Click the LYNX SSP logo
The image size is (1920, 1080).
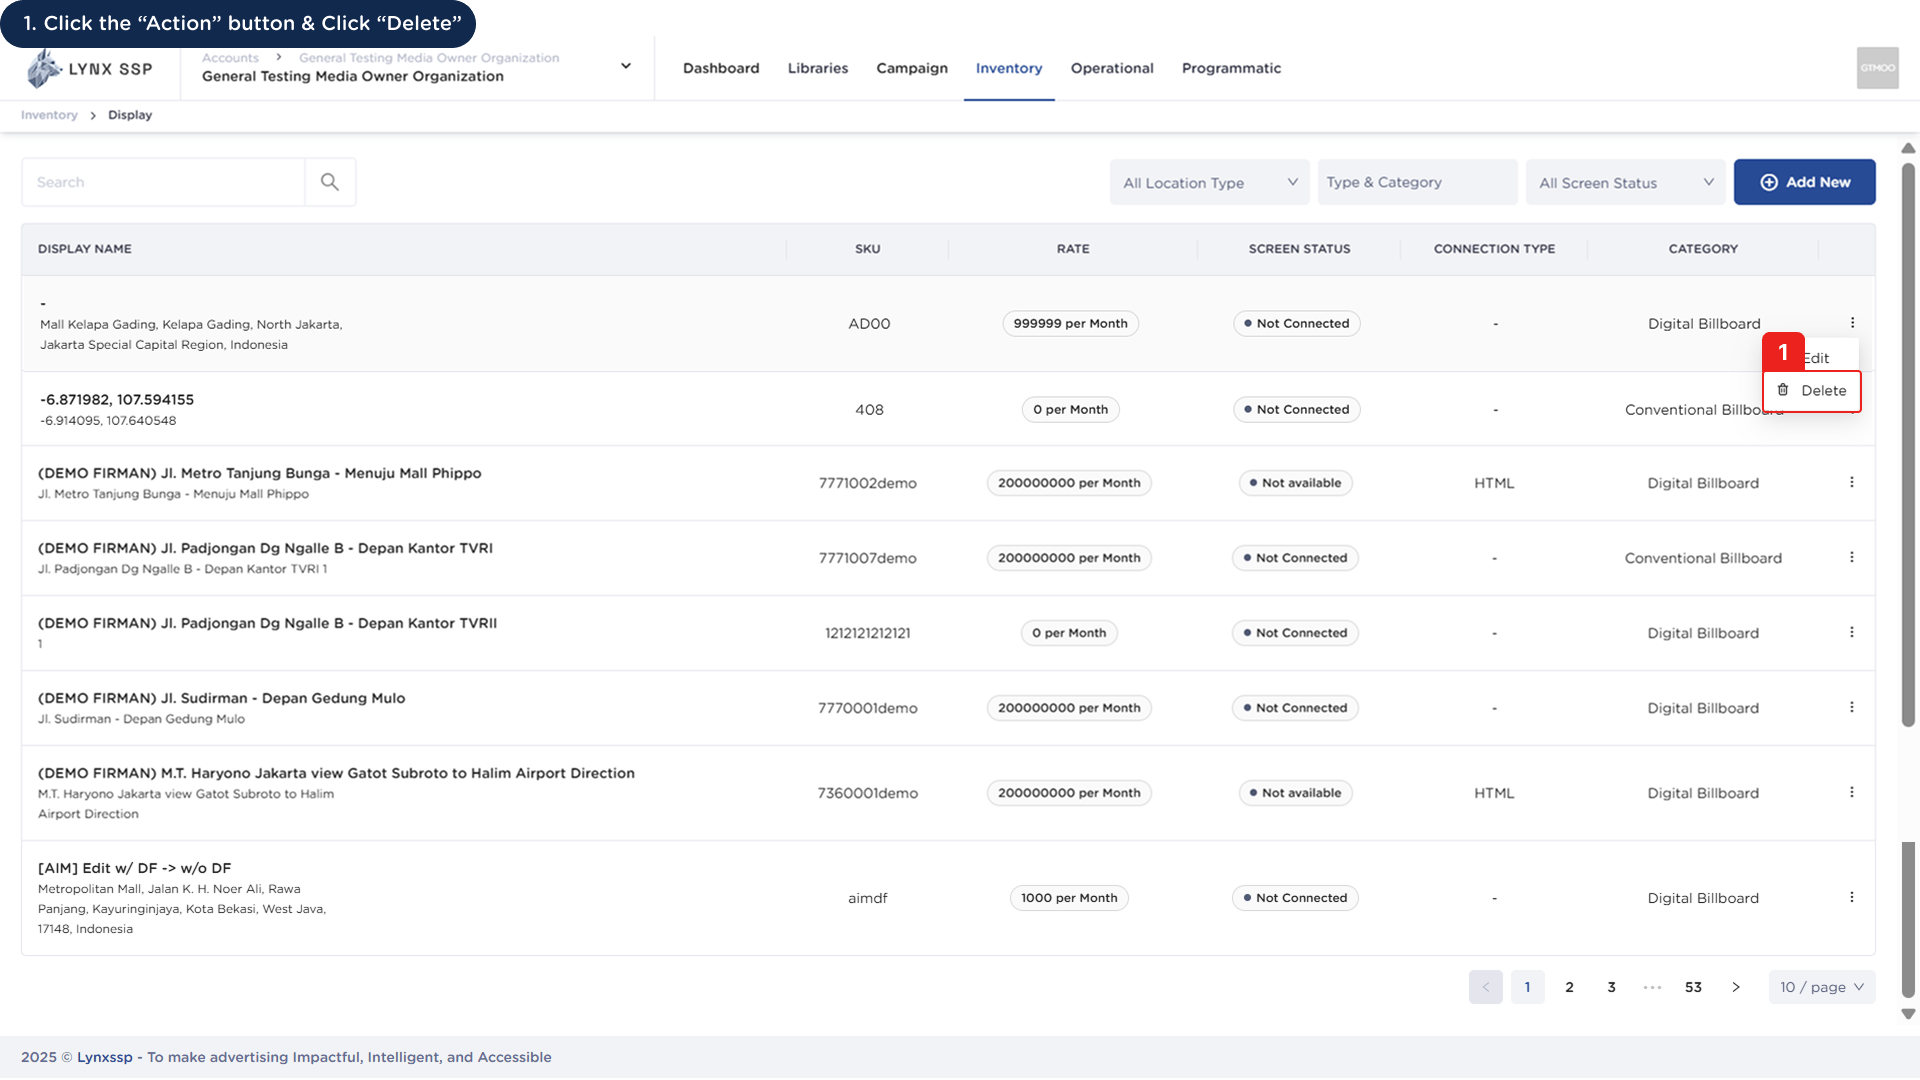90,69
